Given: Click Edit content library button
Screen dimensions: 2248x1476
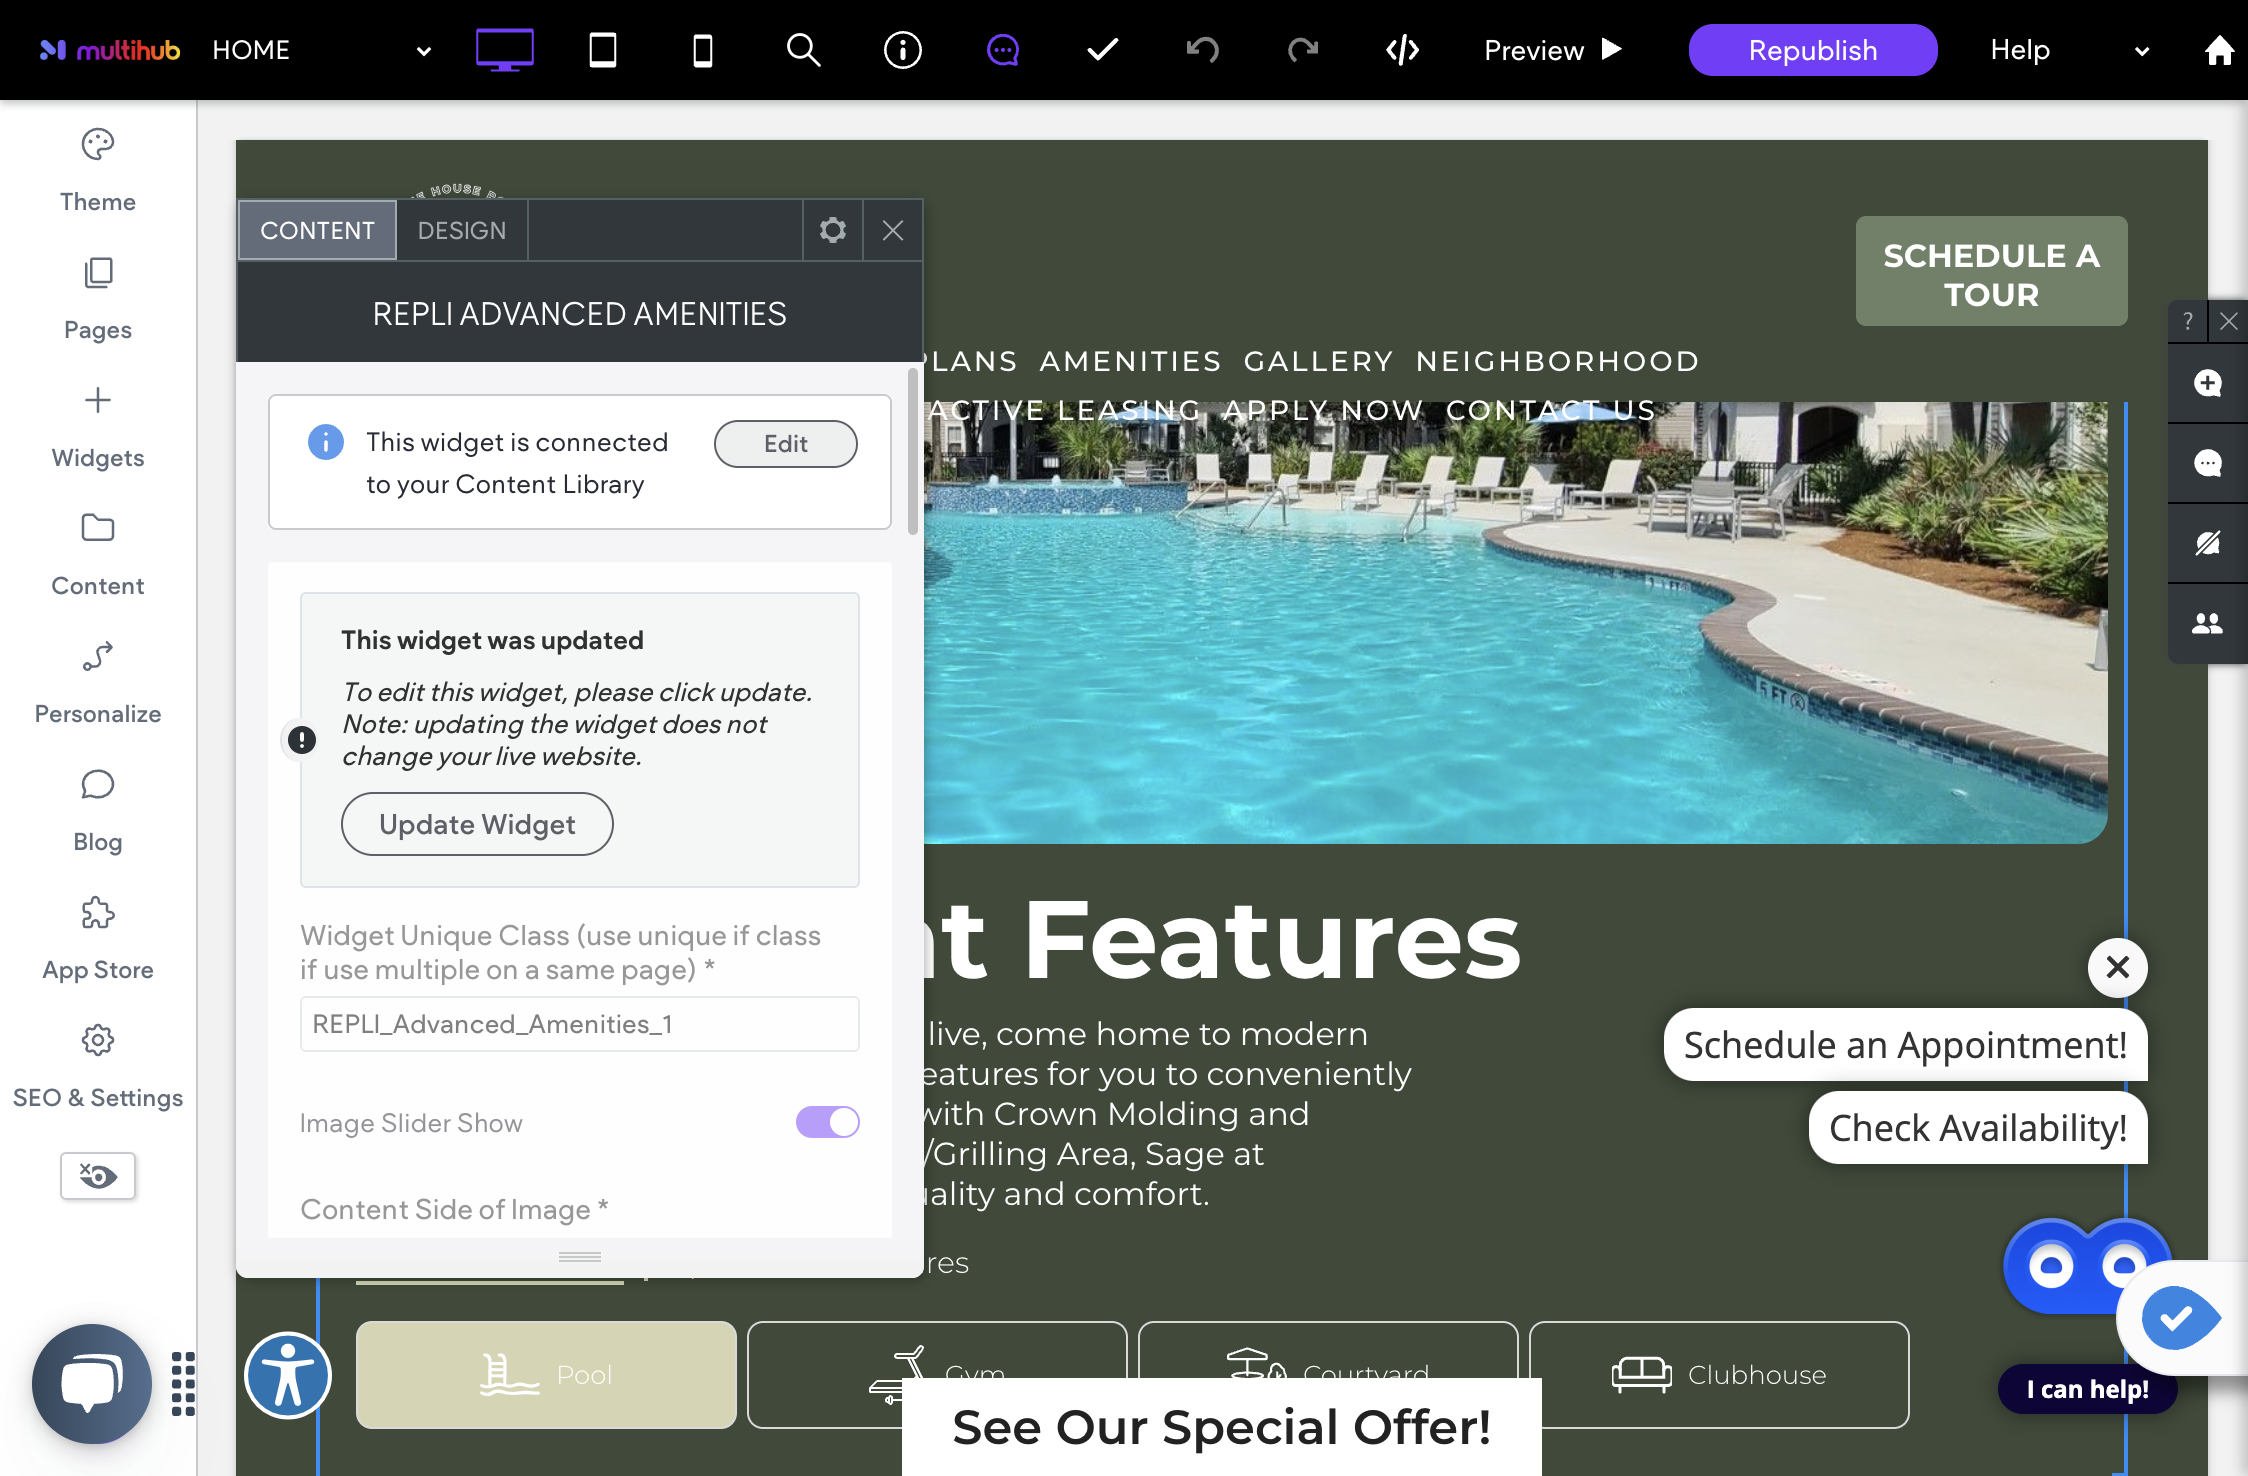Looking at the screenshot, I should pyautogui.click(x=785, y=443).
